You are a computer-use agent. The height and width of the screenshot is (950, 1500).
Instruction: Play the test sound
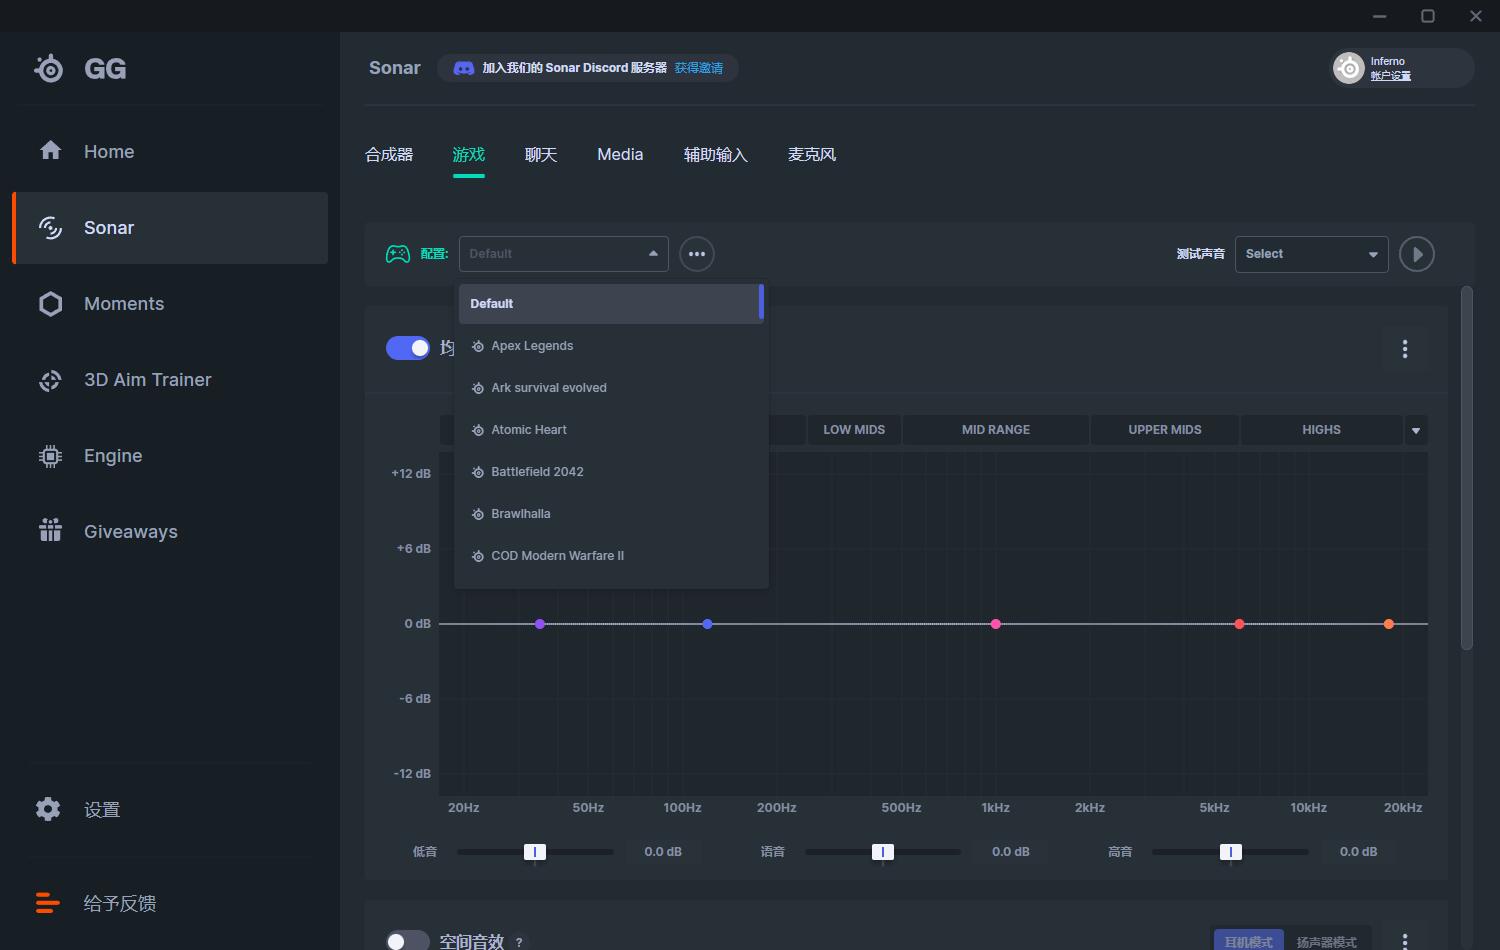(1416, 254)
